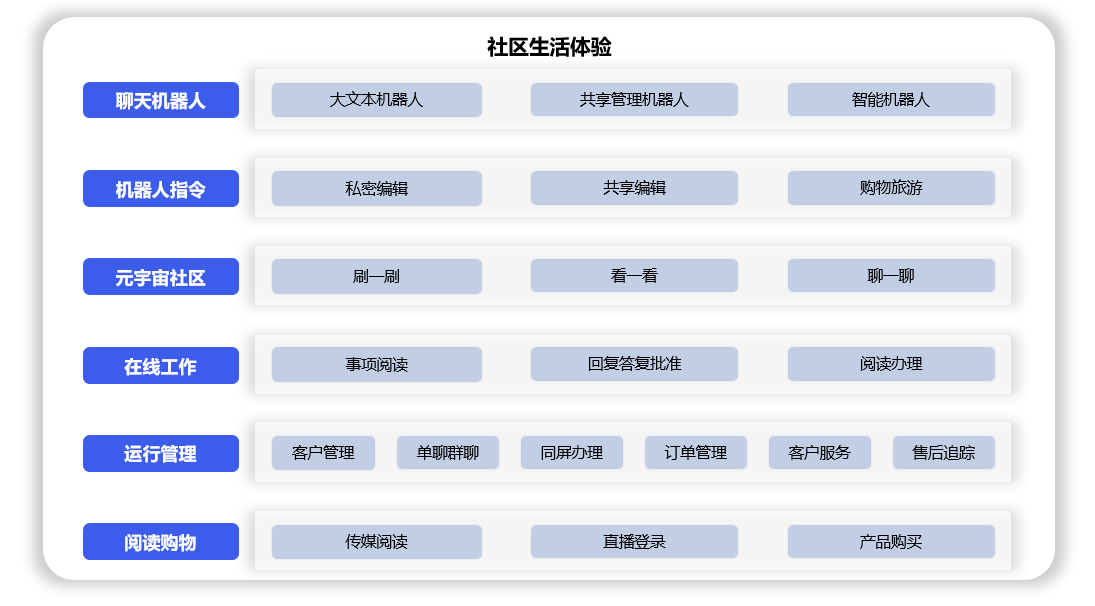The image size is (1095, 606).
Task: Choose the 共享管理机器人 option
Action: click(x=634, y=100)
